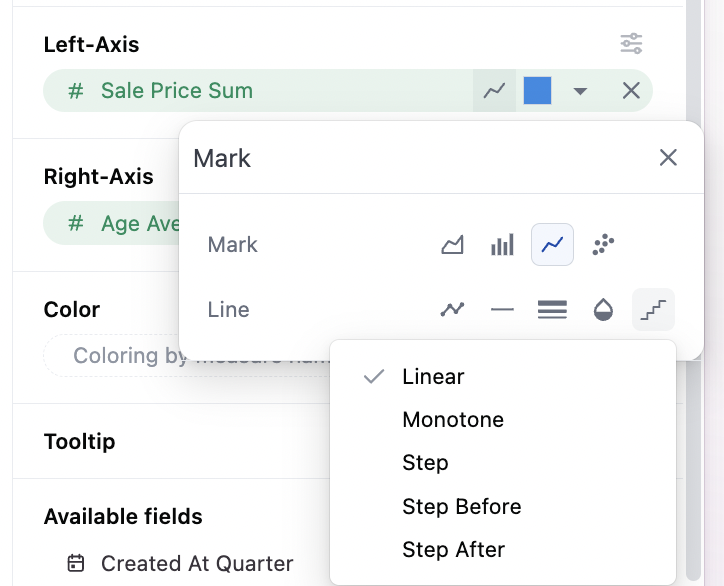The width and height of the screenshot is (724, 586).
Task: Select the area chart mark type
Action: (452, 245)
